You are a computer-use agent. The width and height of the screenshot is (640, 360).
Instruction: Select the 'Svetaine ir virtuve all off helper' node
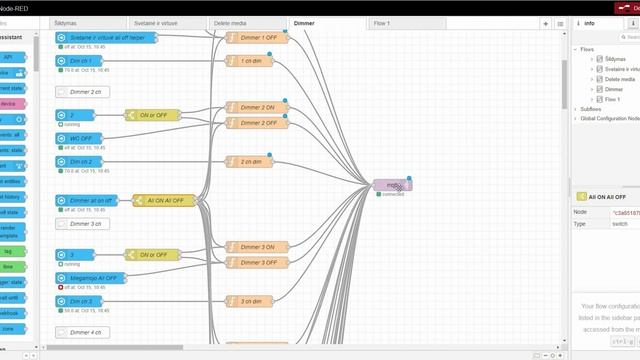(x=107, y=38)
